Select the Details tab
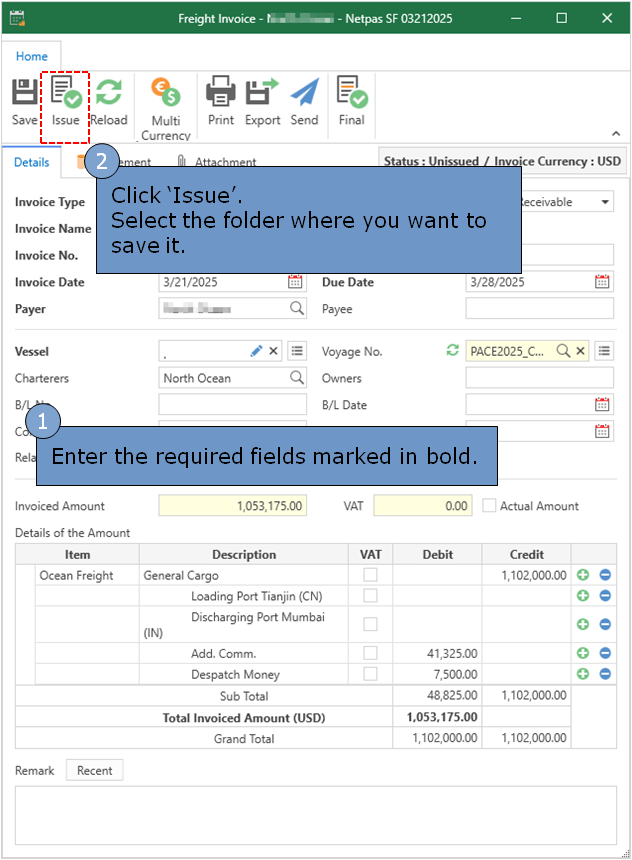632x860 pixels. pyautogui.click(x=32, y=162)
